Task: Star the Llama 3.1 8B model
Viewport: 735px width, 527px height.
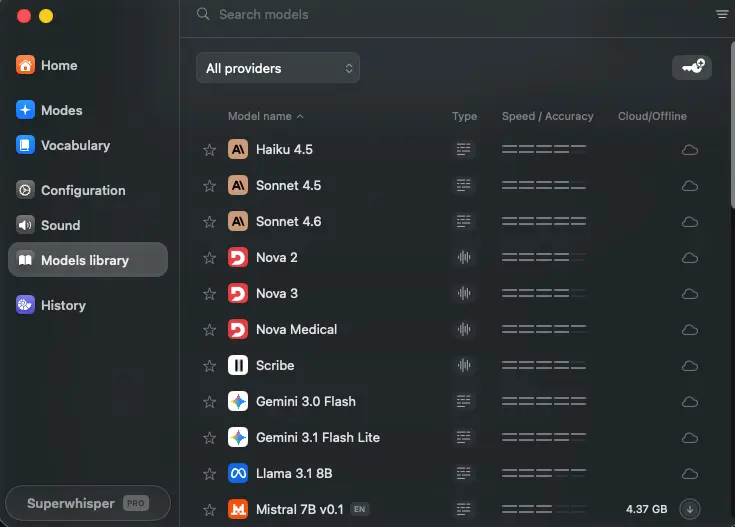Action: [210, 474]
